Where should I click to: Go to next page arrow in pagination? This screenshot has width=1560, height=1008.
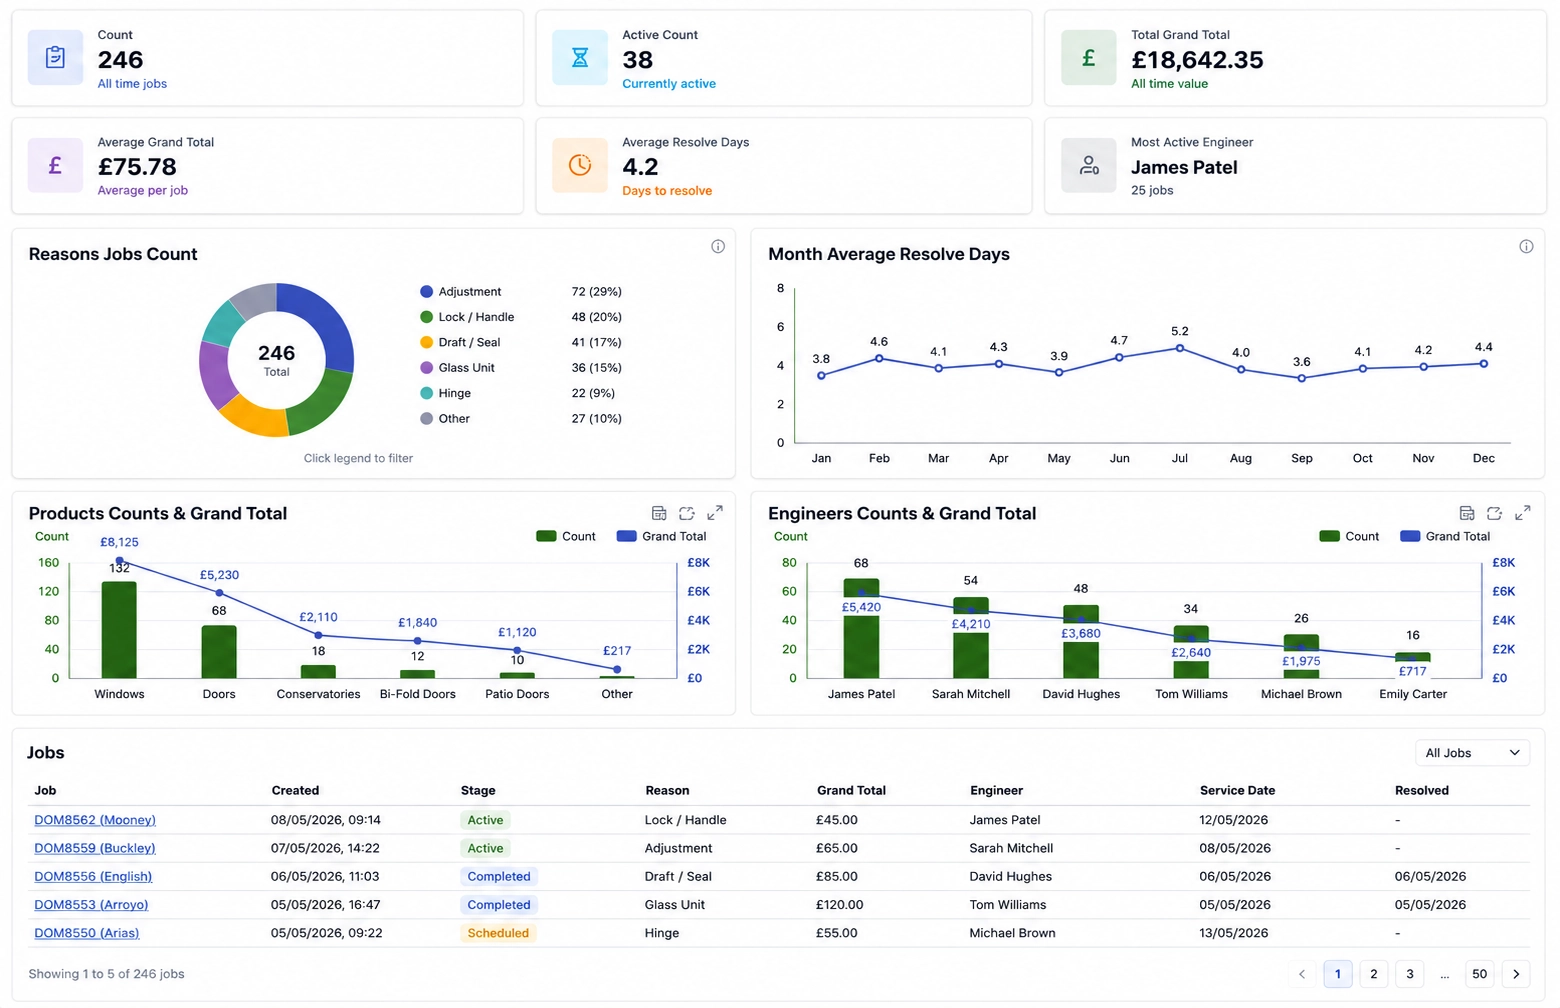coord(1516,974)
